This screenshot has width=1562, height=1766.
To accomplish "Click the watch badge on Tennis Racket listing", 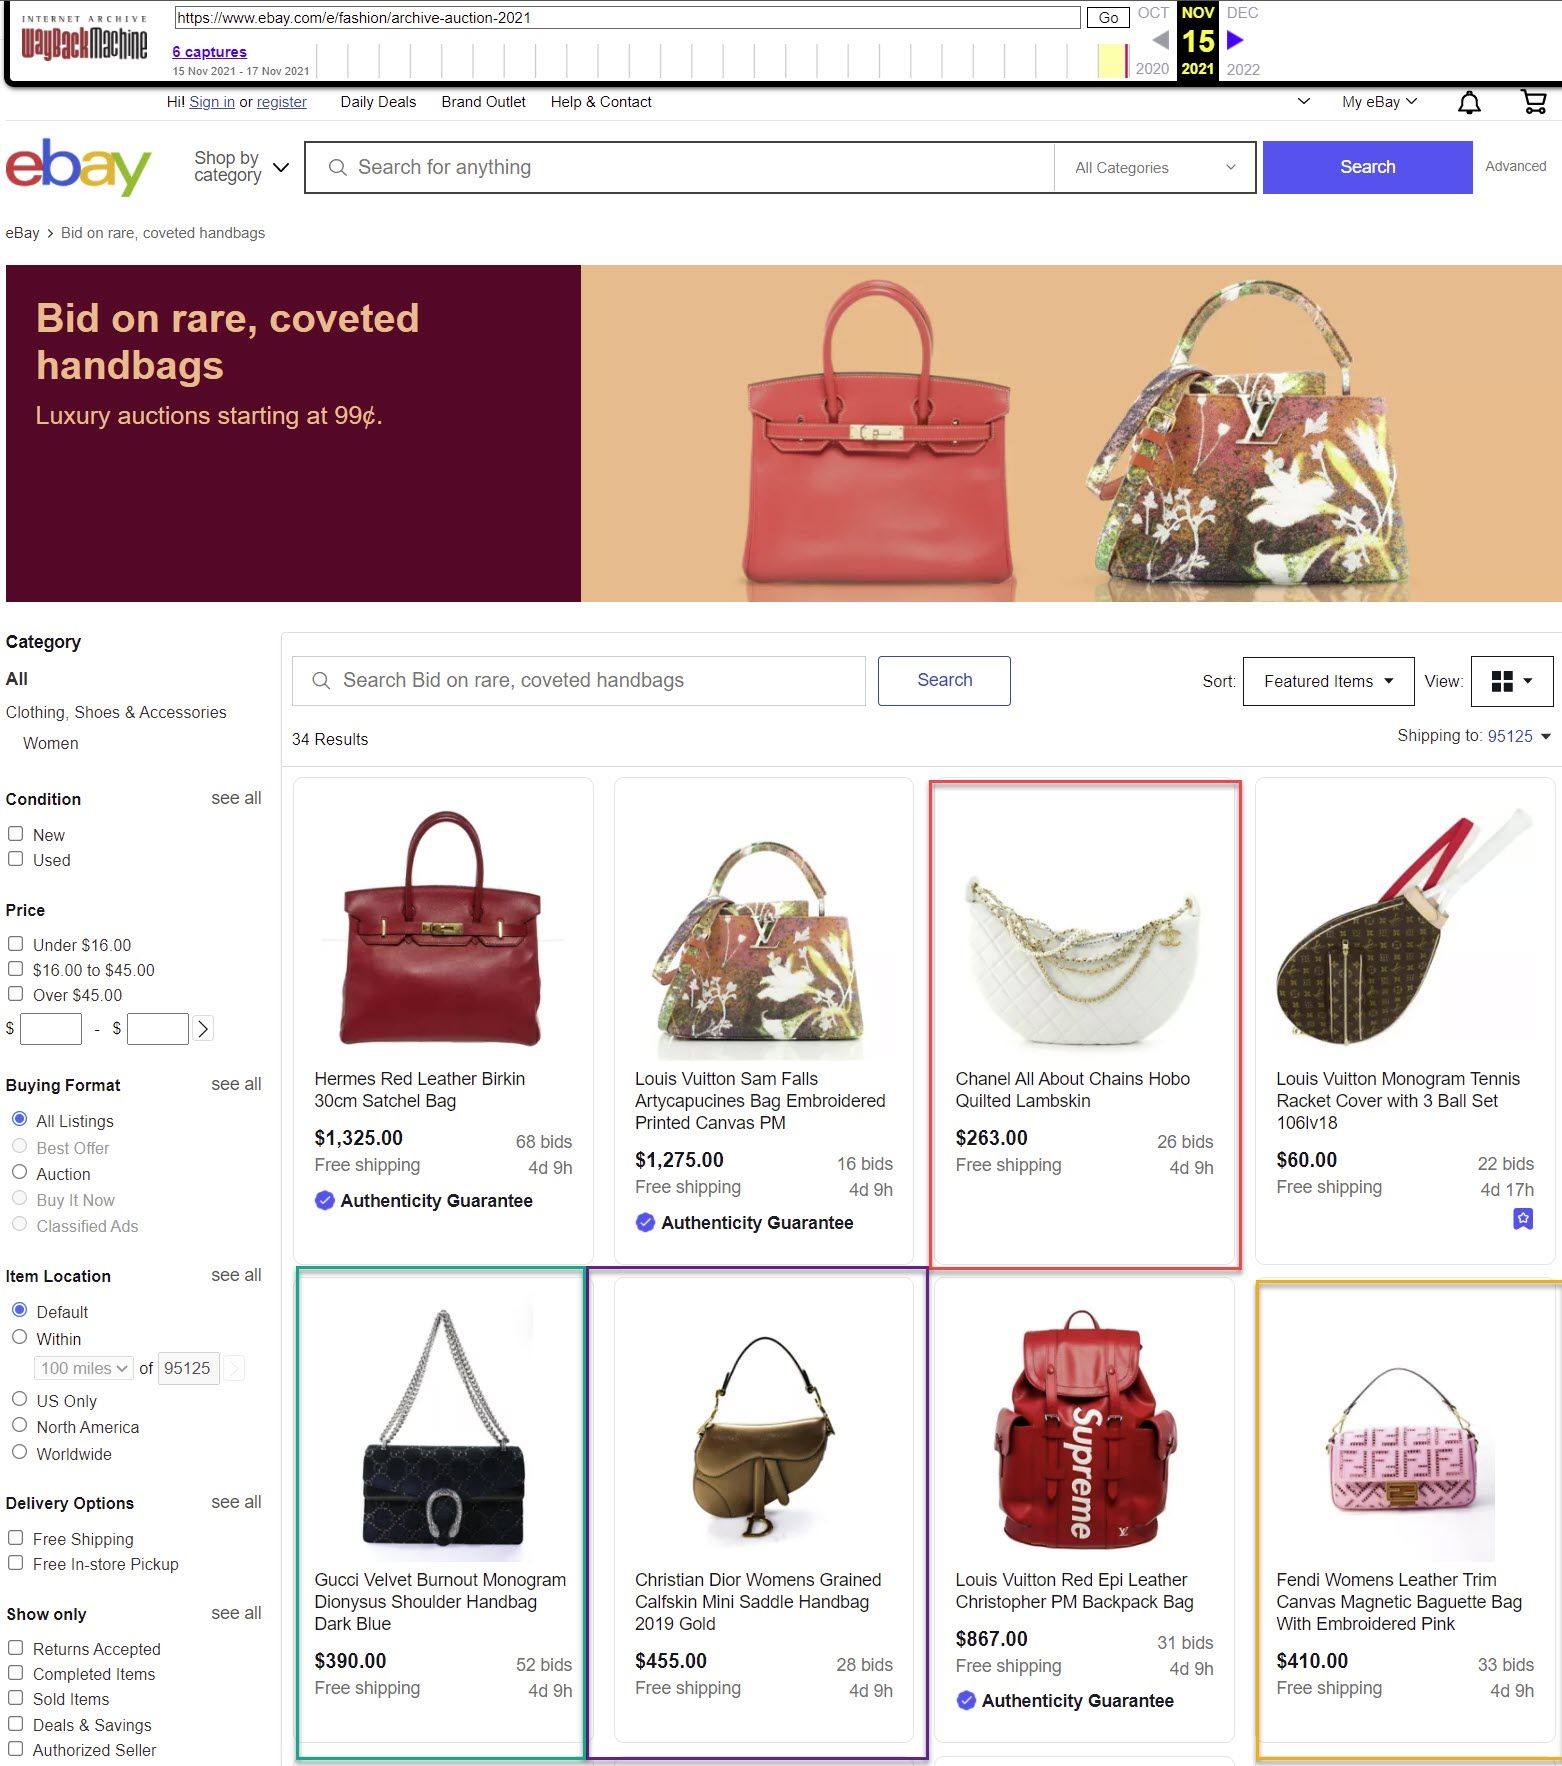I will point(1523,1219).
